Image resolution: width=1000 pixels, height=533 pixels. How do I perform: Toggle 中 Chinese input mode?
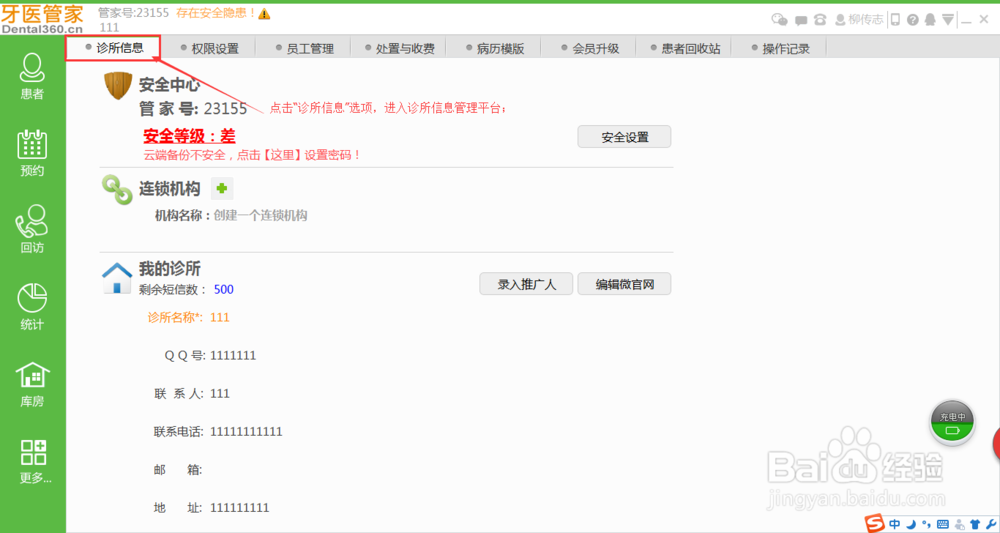(x=895, y=524)
